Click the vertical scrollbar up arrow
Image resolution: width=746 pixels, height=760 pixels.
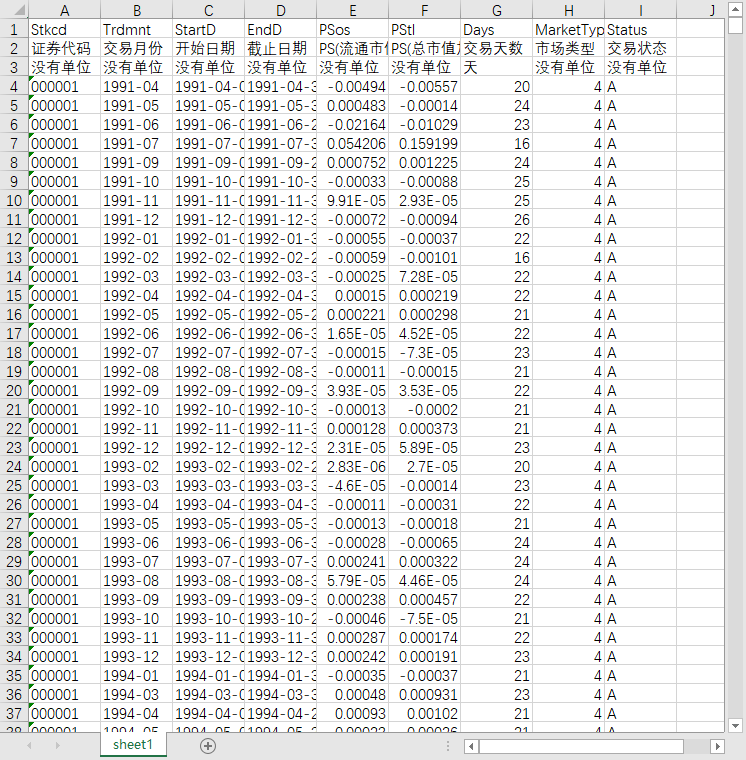[735, 9]
